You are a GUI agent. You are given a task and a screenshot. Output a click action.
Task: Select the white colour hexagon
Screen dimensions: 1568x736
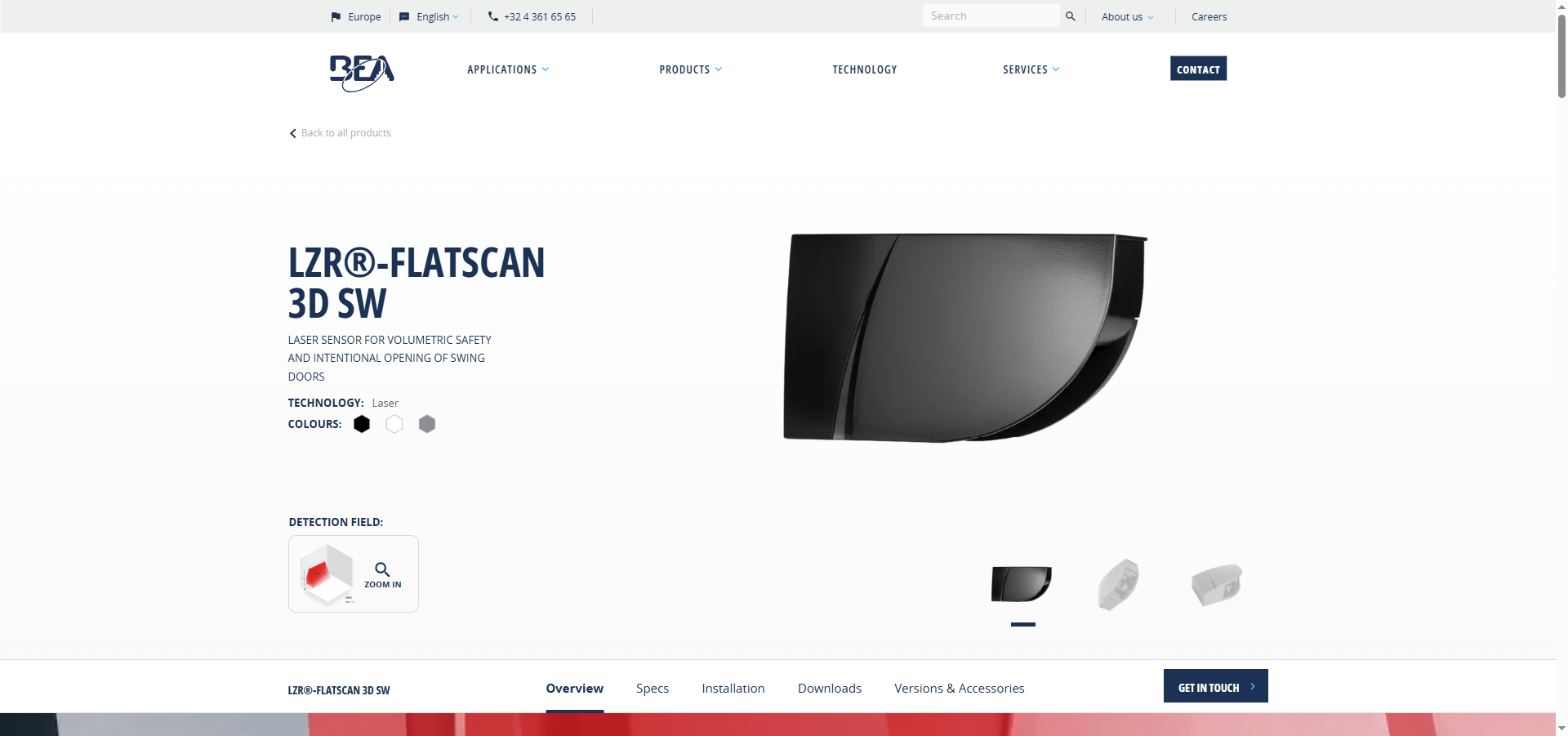click(x=395, y=424)
